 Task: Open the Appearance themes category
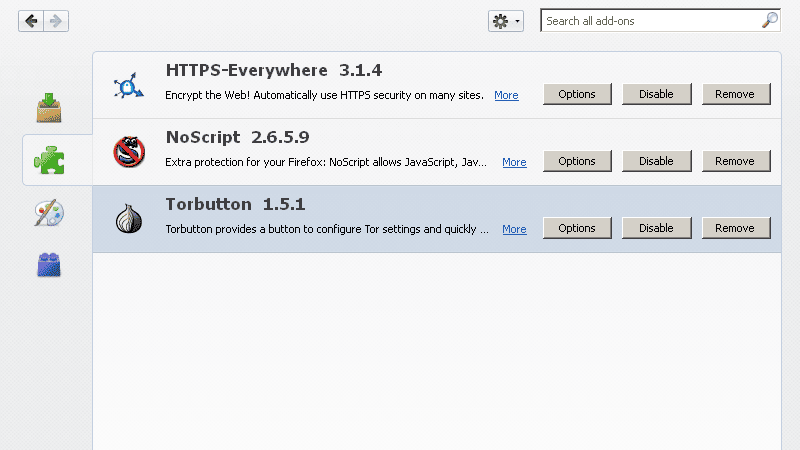49,213
